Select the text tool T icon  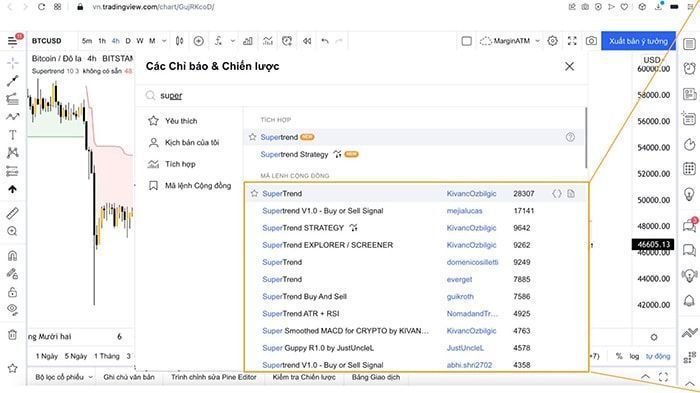tap(12, 134)
